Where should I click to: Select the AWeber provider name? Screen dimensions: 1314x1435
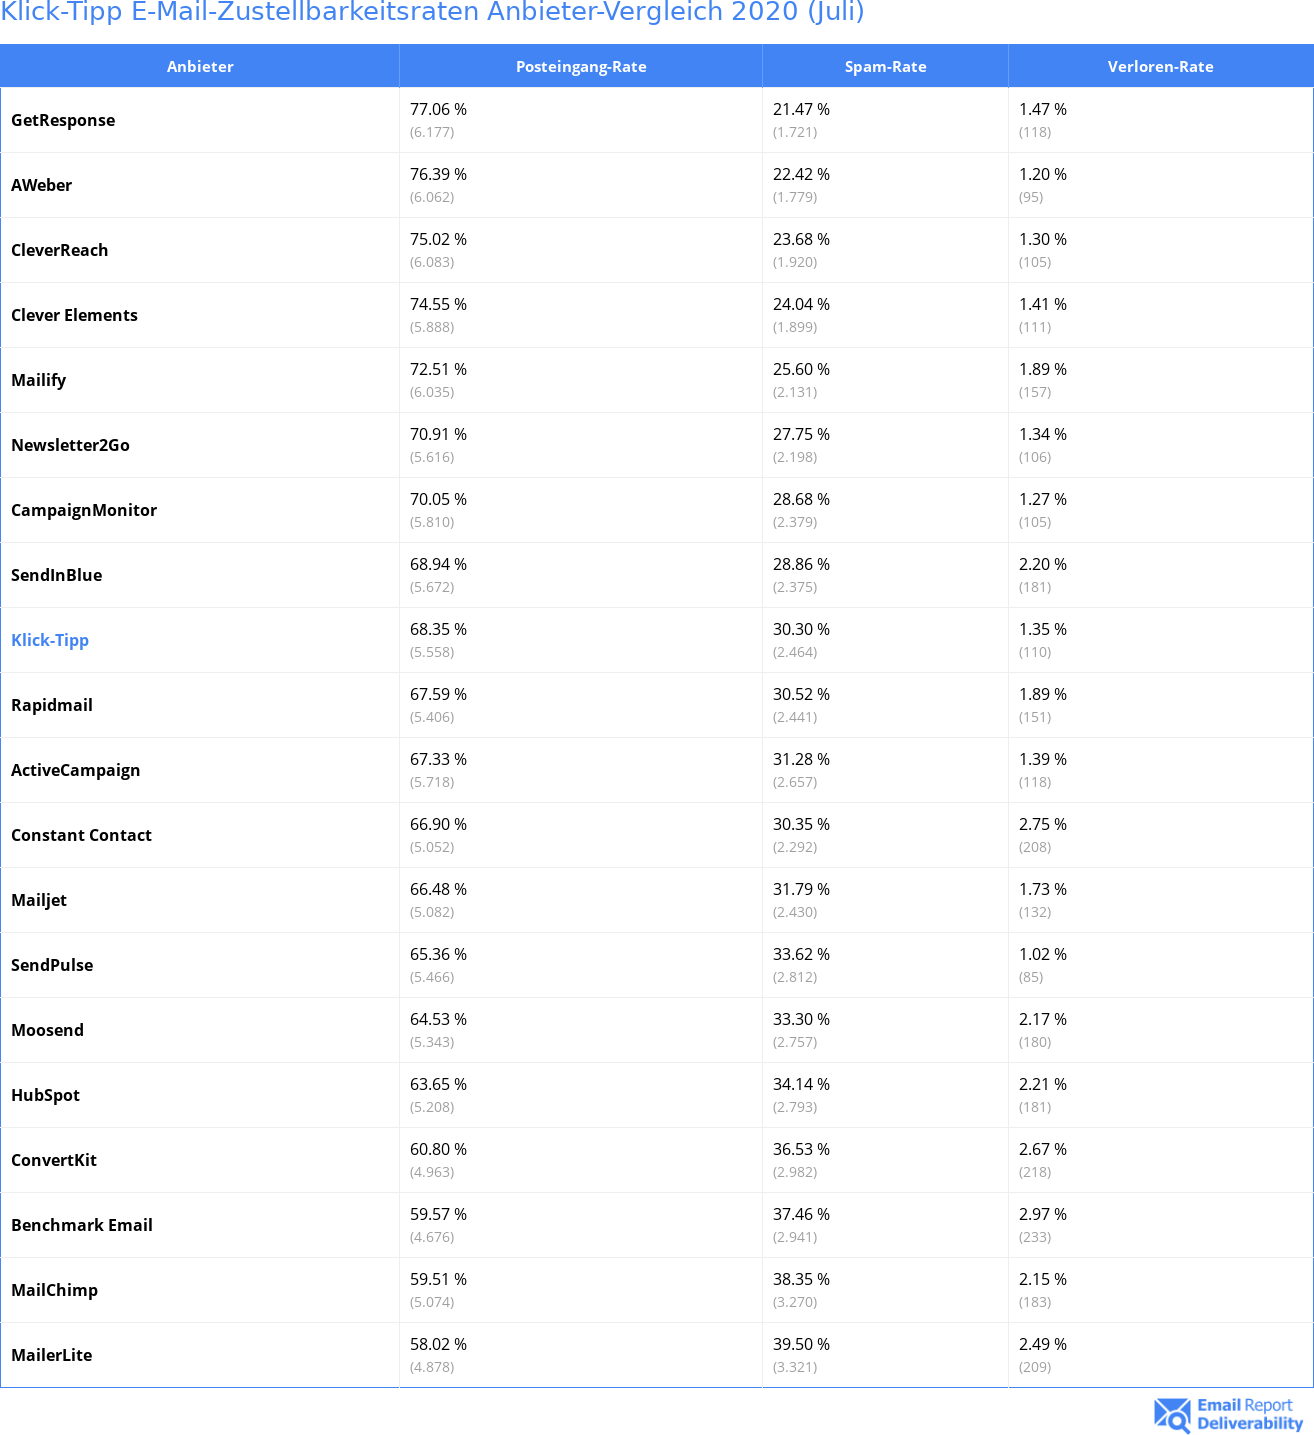pyautogui.click(x=42, y=185)
